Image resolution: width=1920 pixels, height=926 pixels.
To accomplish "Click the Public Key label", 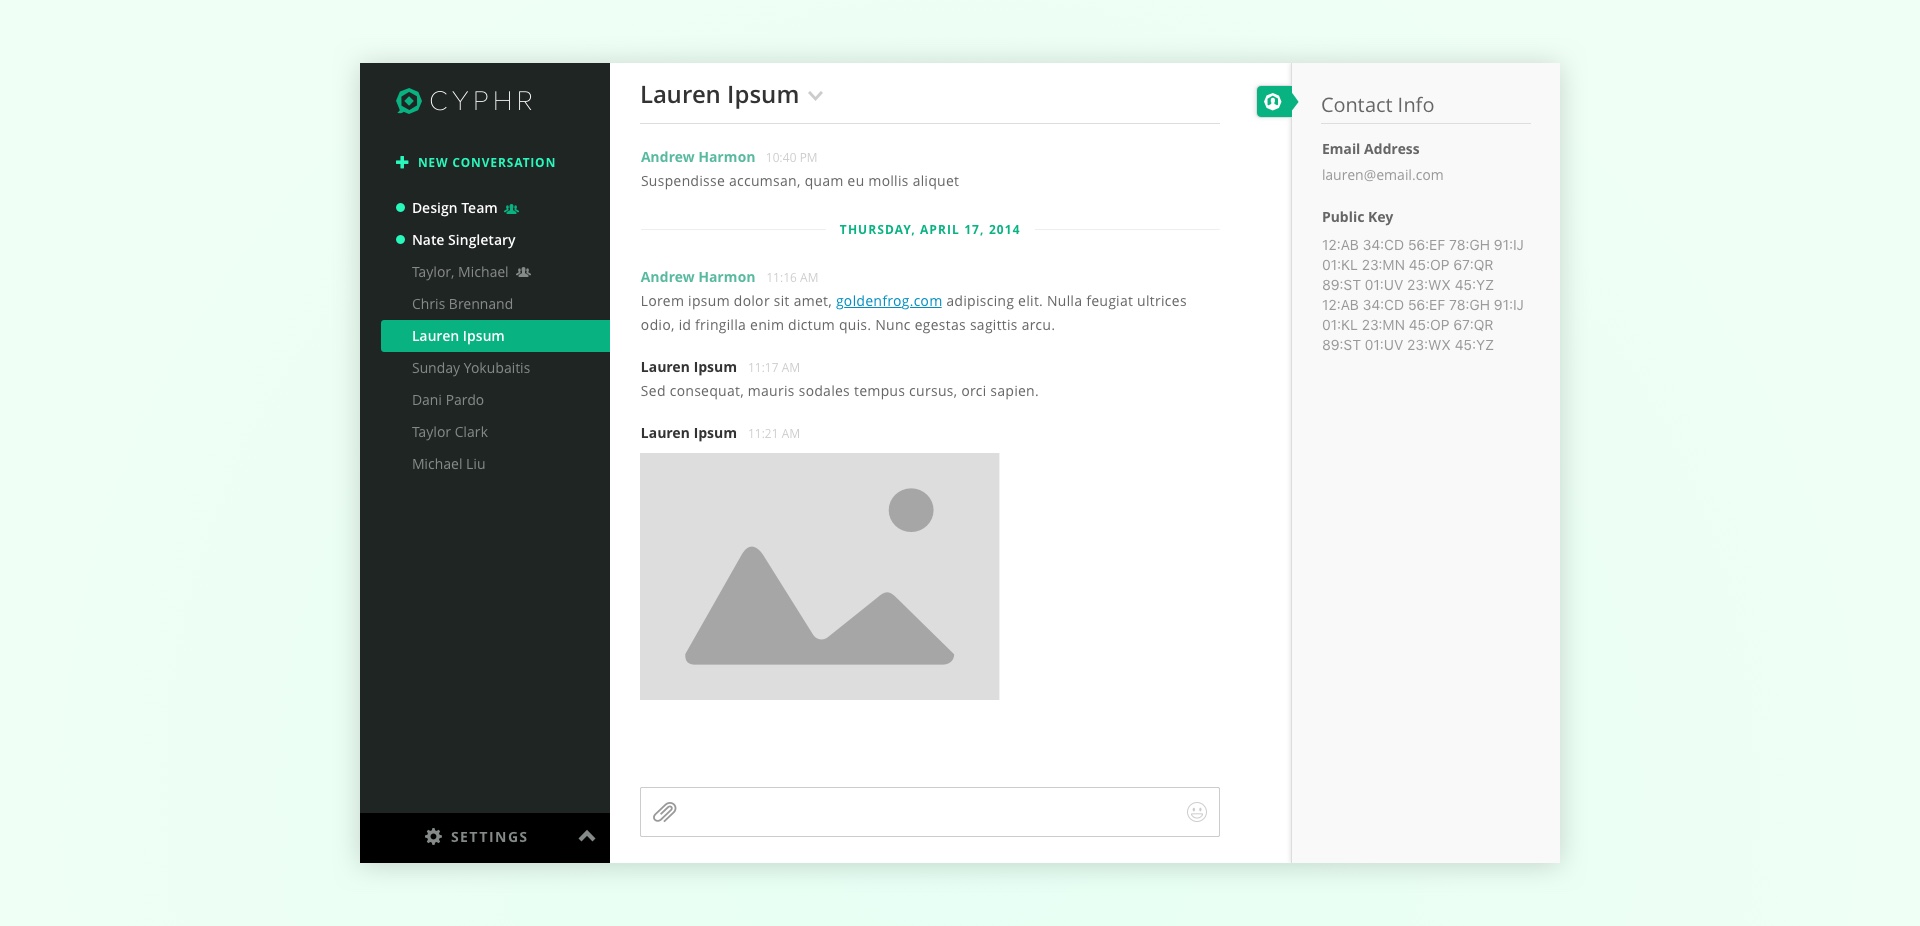I will point(1357,217).
